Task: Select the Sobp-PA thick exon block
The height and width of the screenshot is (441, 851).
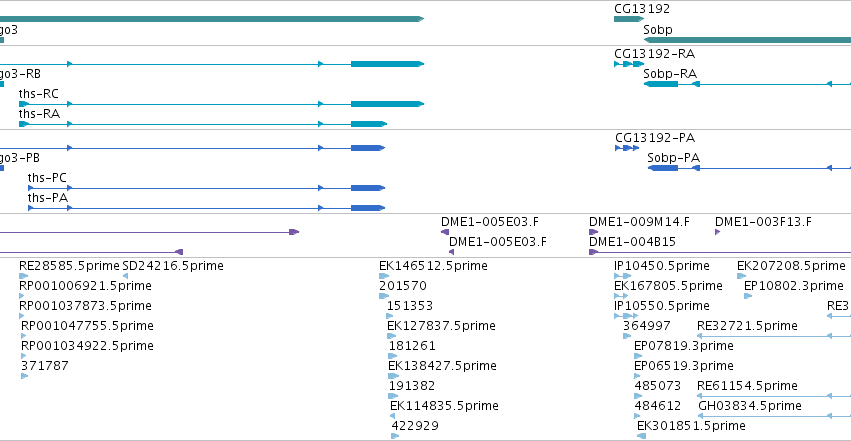Action: pos(663,168)
